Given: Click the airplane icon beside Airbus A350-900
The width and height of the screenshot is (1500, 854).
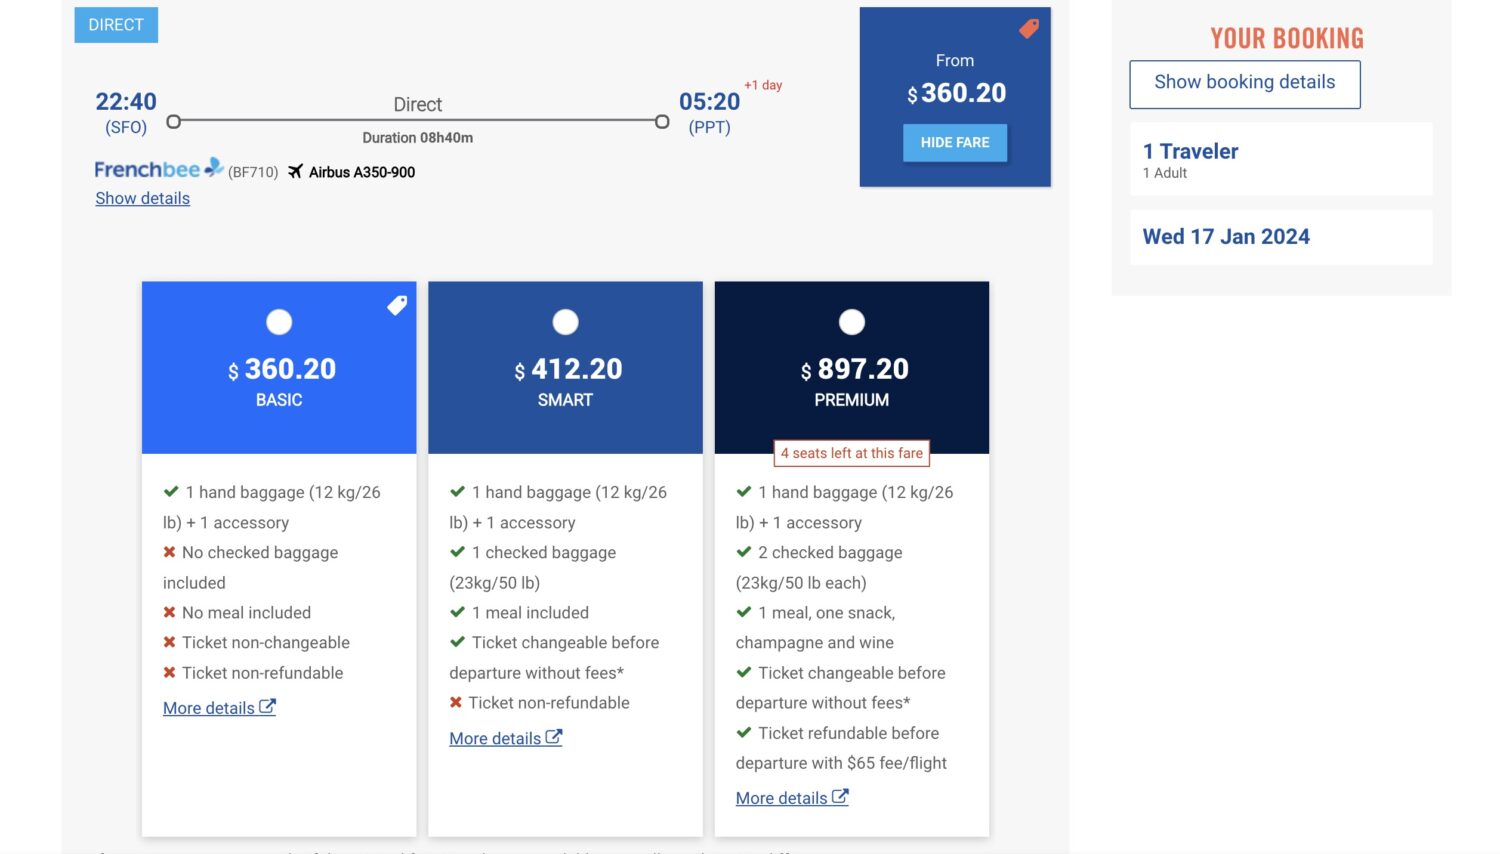Looking at the screenshot, I should tap(295, 172).
